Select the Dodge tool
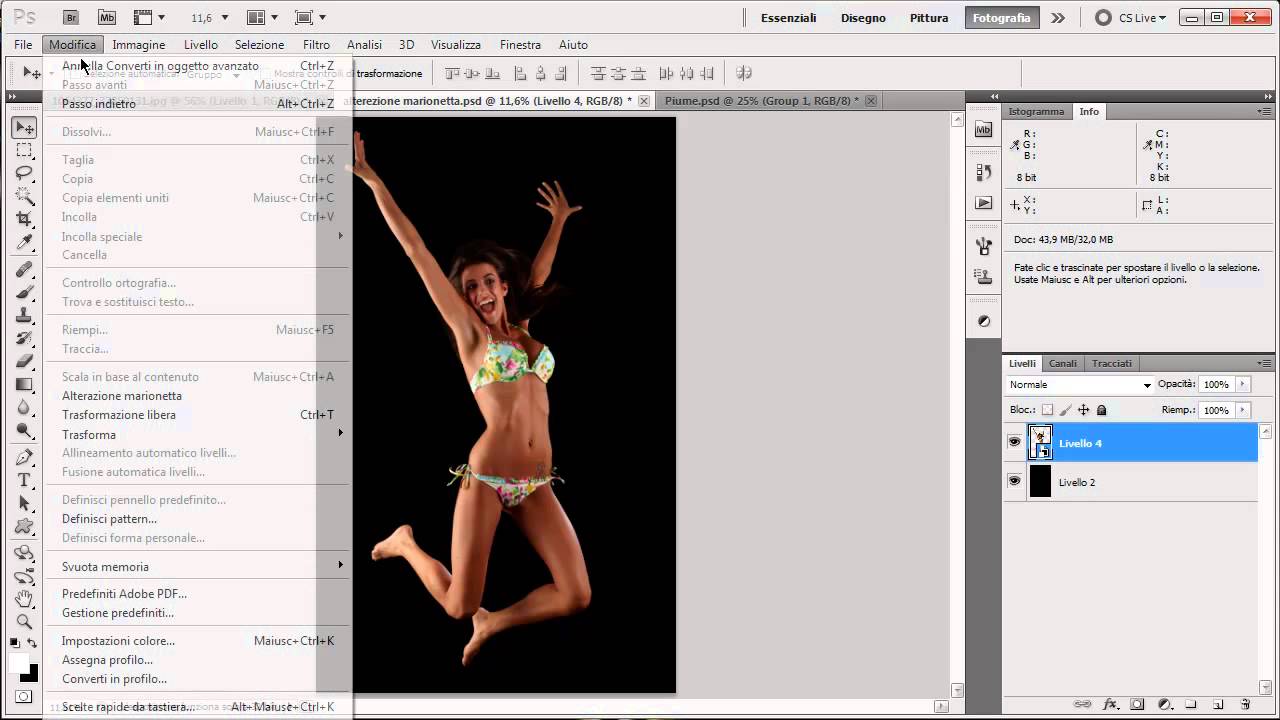The height and width of the screenshot is (720, 1280). coord(25,430)
